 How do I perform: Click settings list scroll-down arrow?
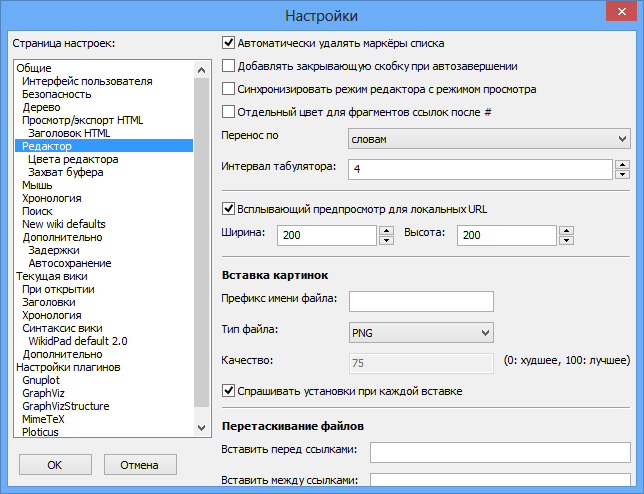(x=201, y=428)
